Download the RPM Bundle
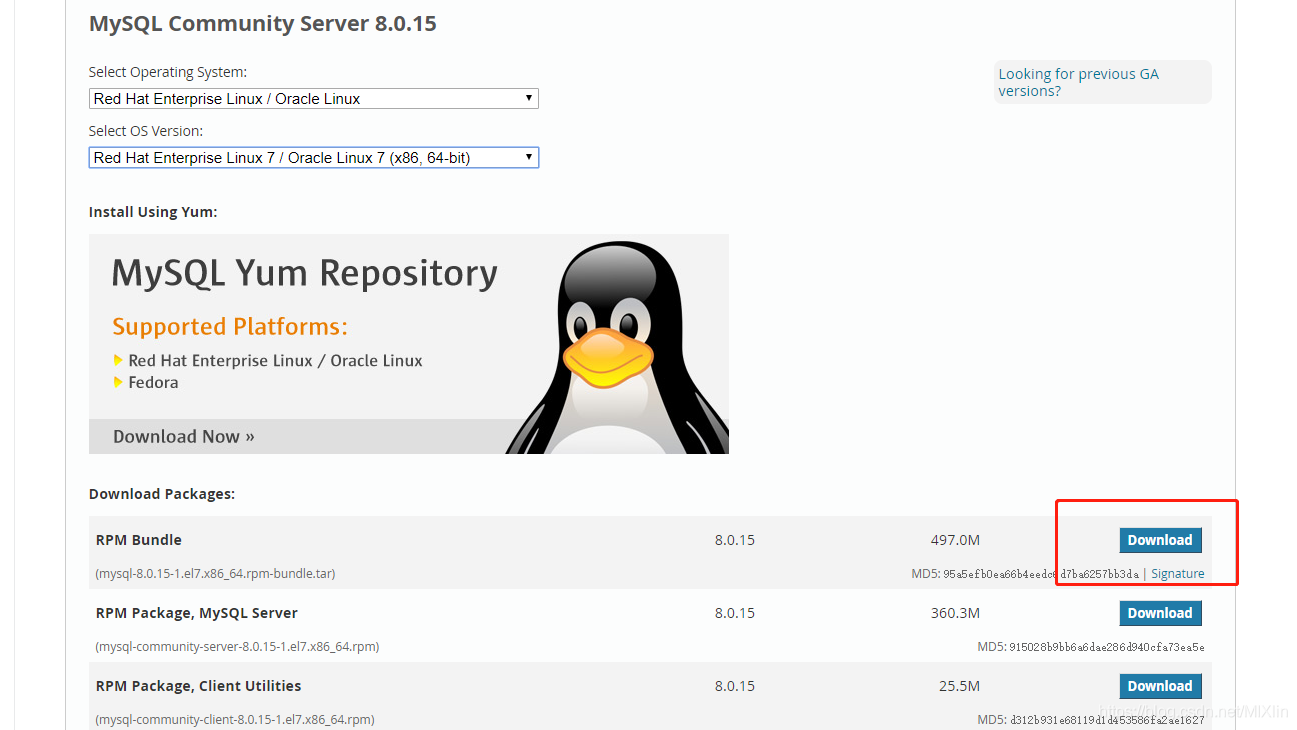 (1160, 540)
